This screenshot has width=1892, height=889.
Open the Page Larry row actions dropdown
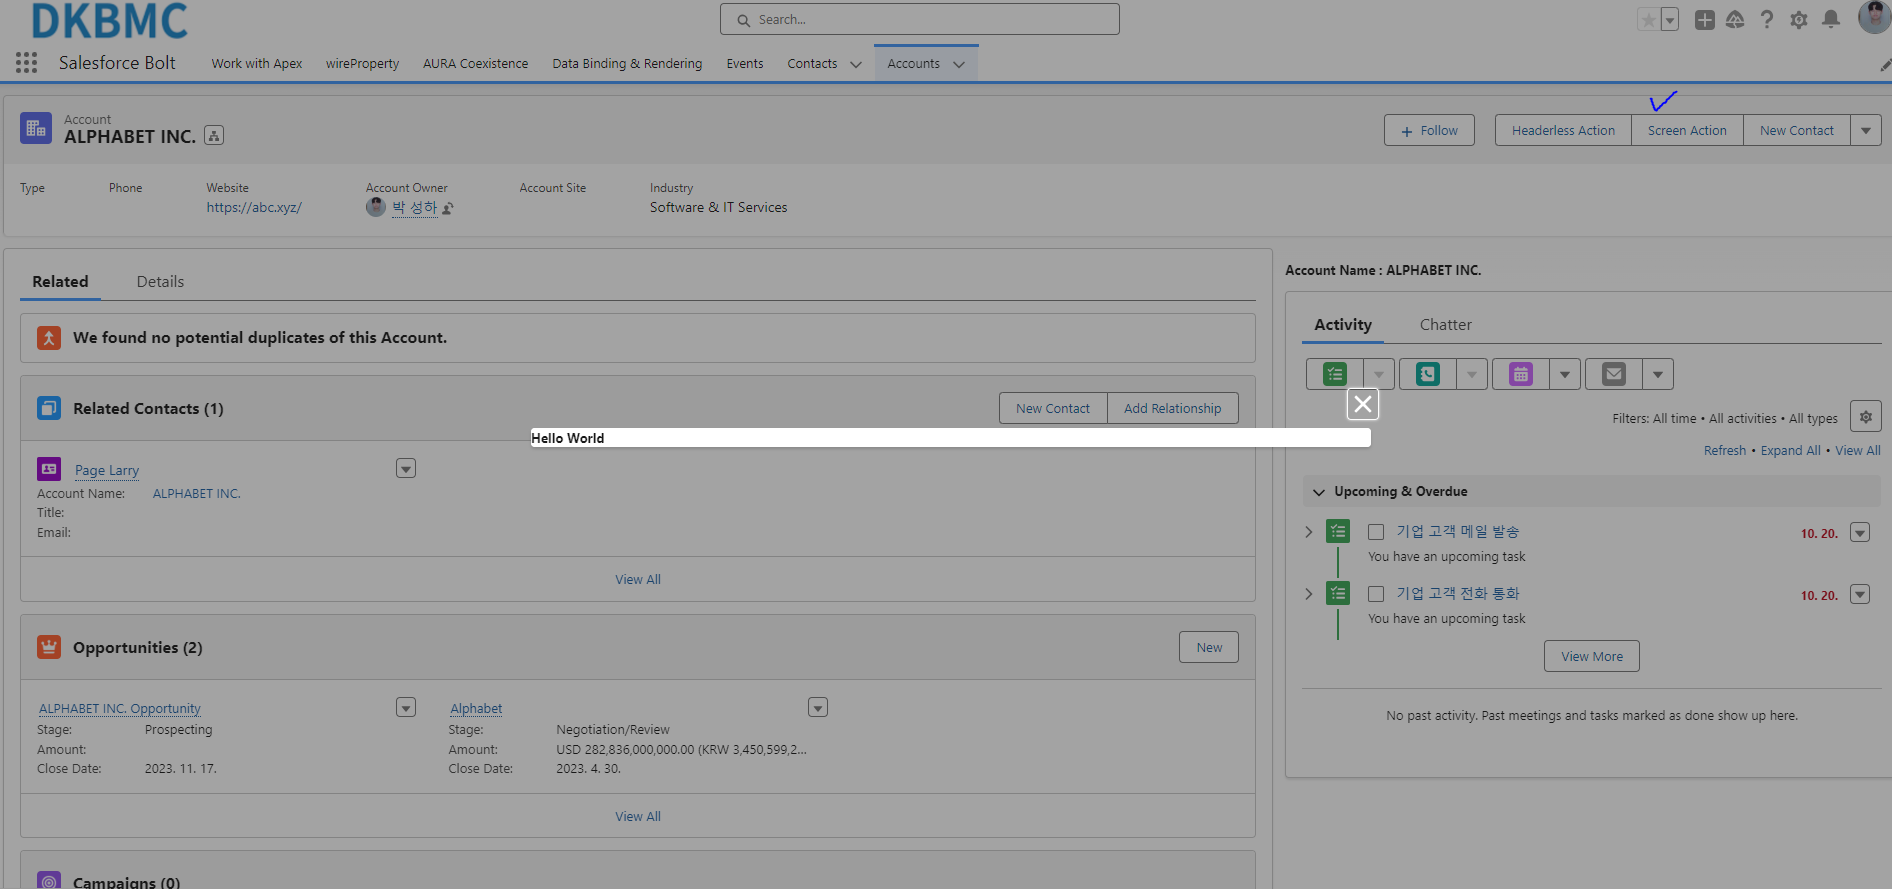[406, 468]
